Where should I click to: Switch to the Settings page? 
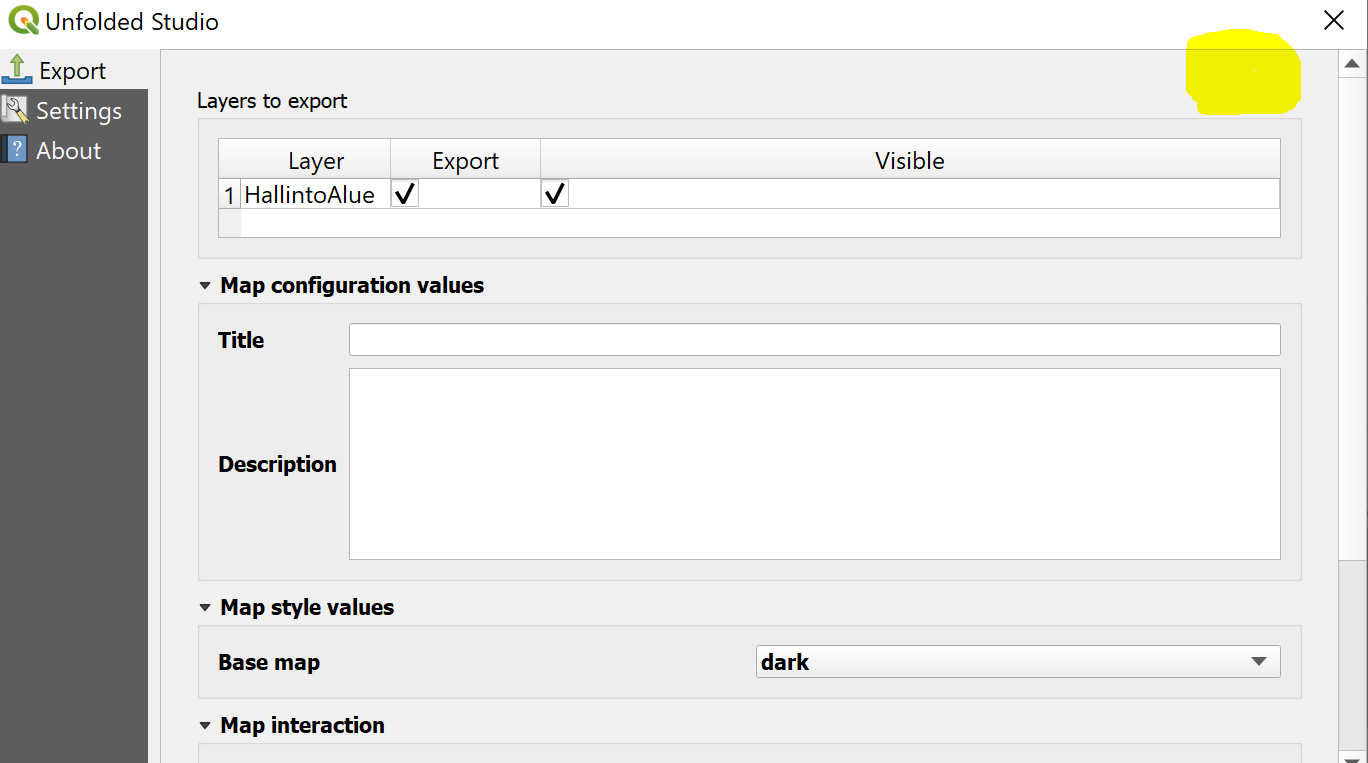click(79, 110)
